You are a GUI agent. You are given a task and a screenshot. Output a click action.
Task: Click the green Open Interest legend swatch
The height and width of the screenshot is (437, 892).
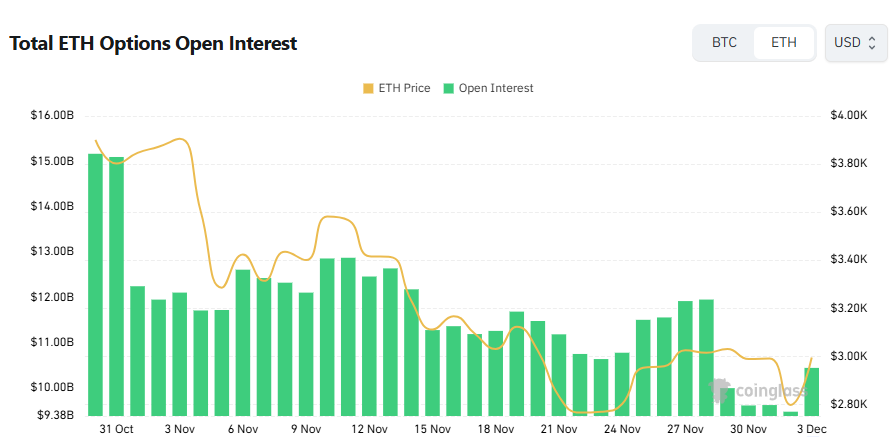pyautogui.click(x=450, y=88)
